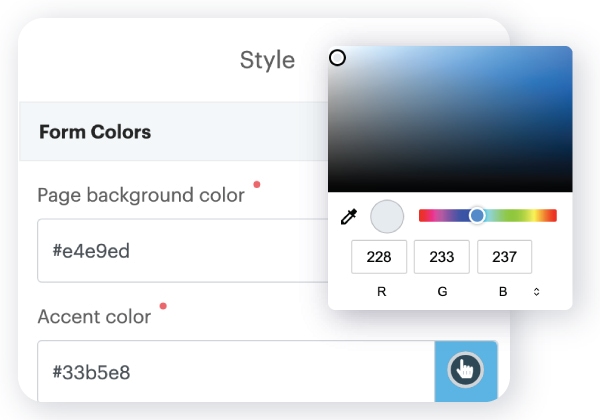Click the R value field showing 228
Viewport: 600px width, 420px height.
(379, 257)
